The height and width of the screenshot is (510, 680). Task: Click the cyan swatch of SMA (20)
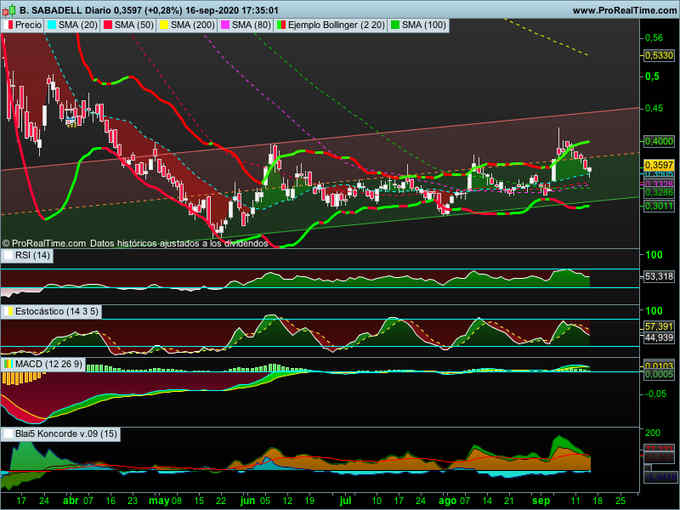[x=52, y=25]
